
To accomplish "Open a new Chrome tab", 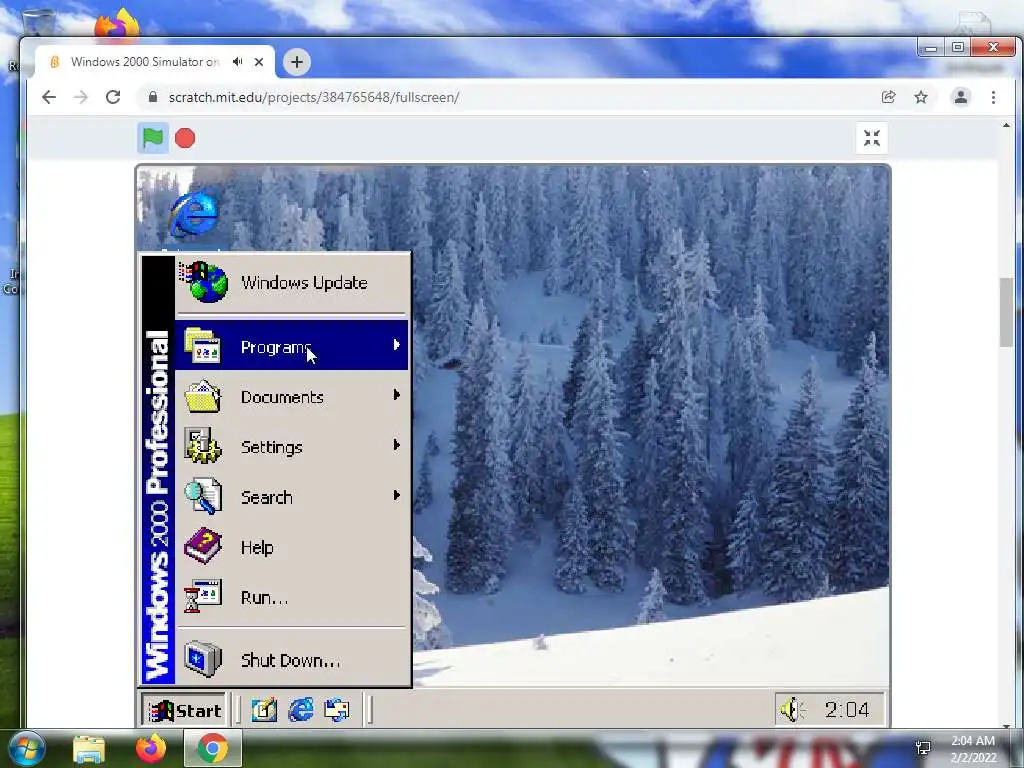I will pos(297,62).
